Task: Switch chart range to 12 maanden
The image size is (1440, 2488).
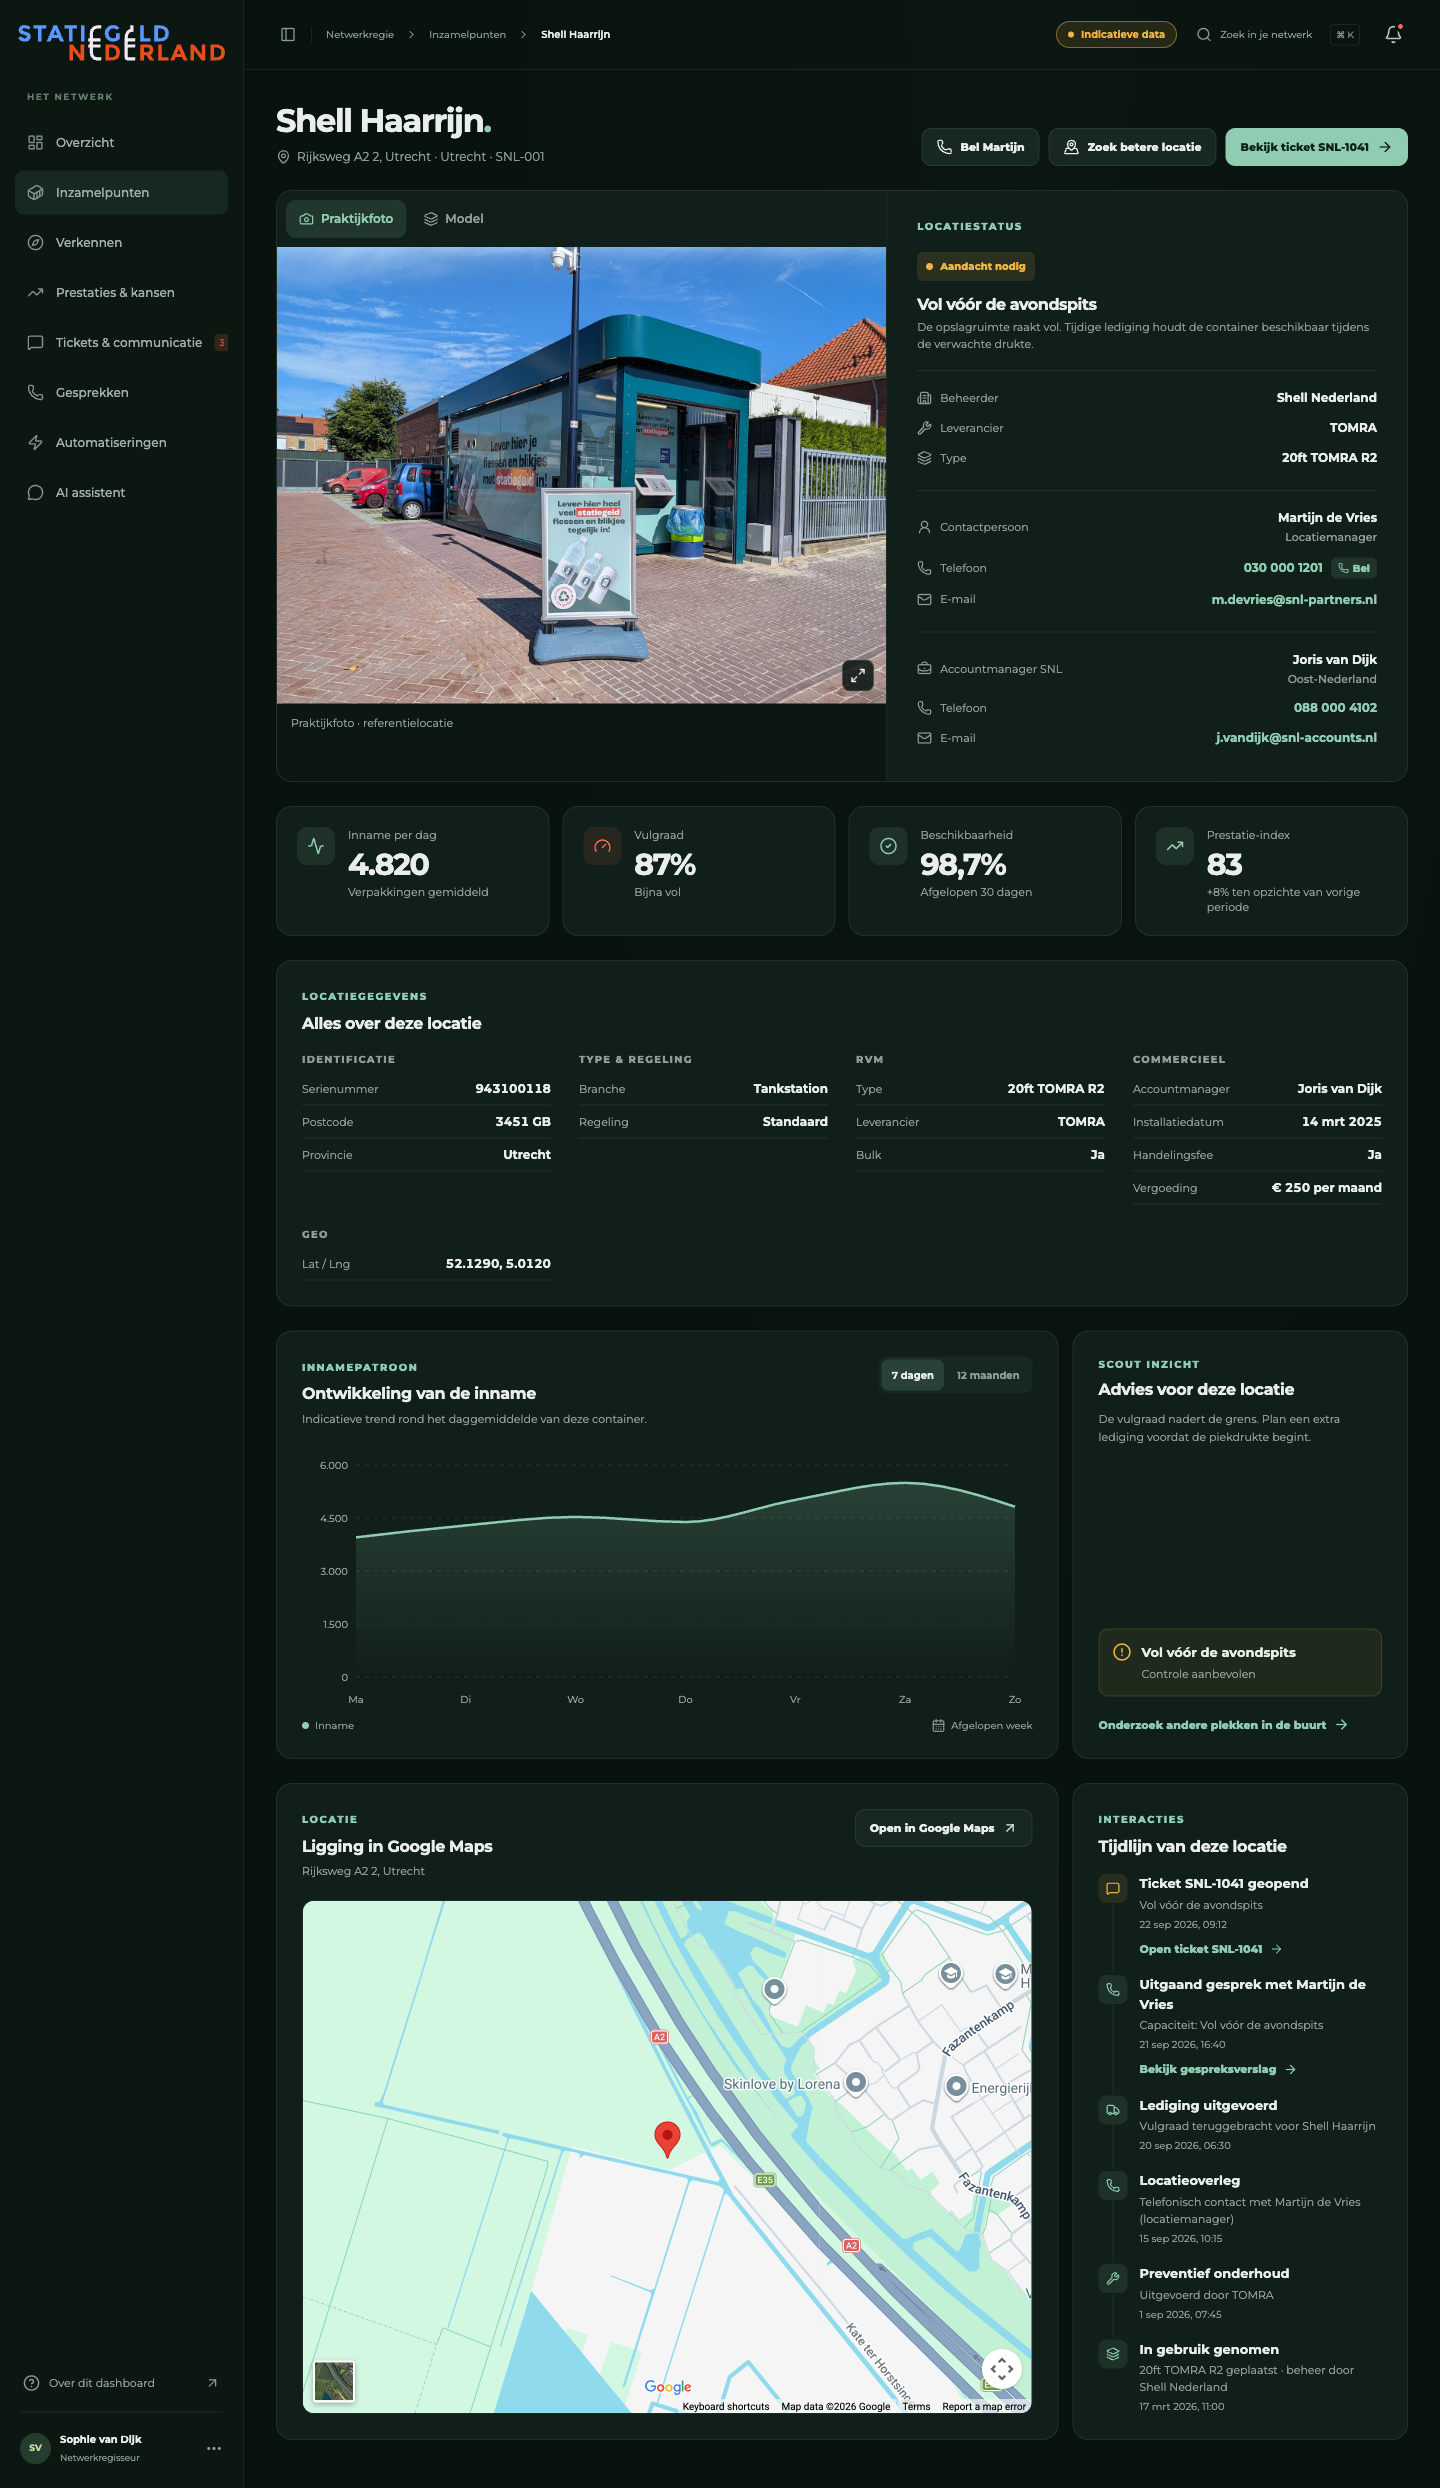Action: tap(988, 1376)
